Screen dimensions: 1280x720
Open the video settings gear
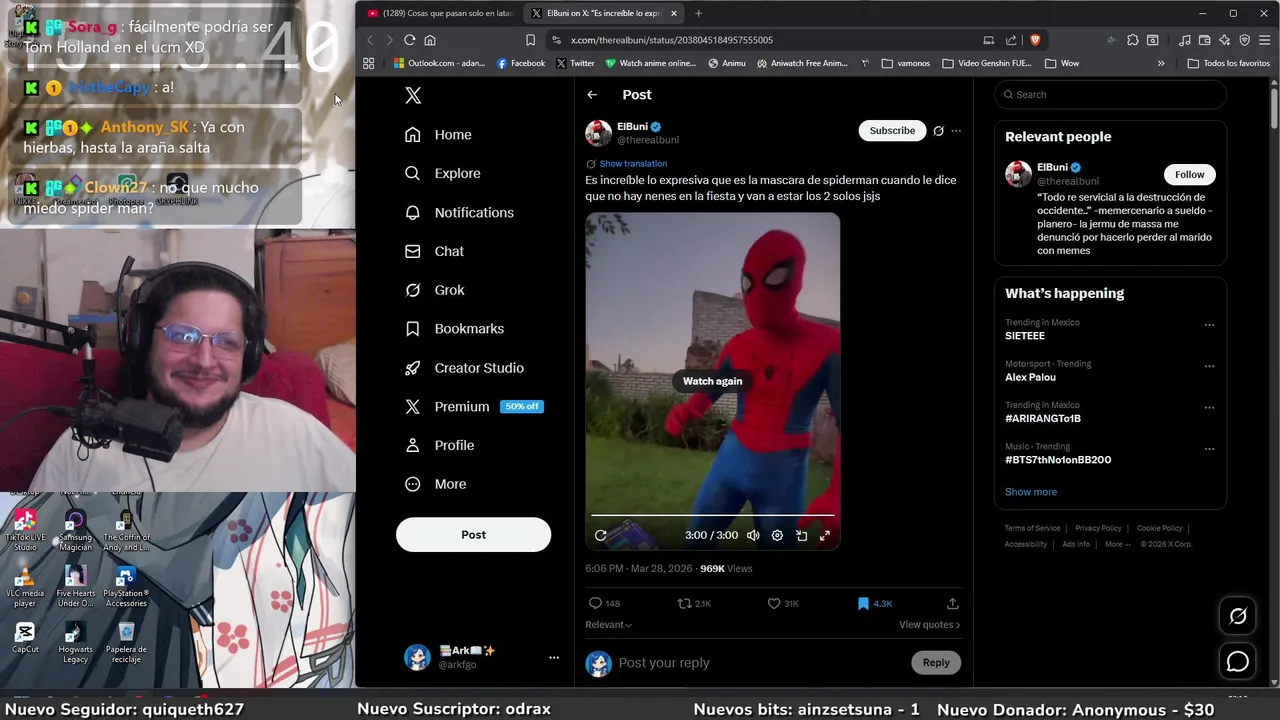coord(777,536)
